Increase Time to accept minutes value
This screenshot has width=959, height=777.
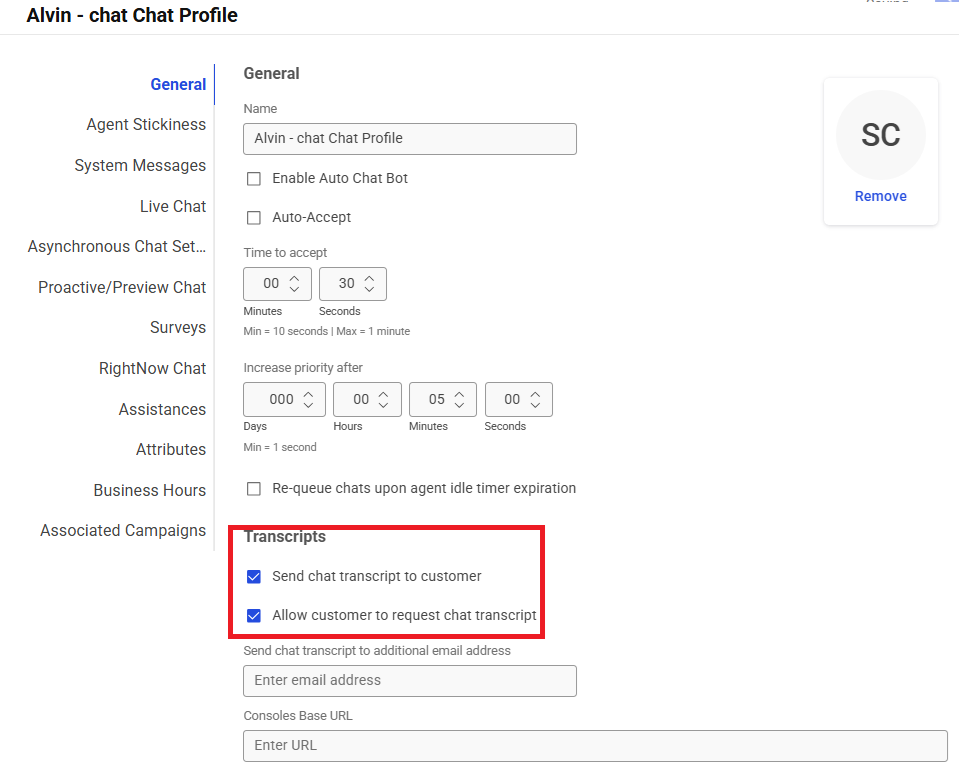[x=294, y=278]
